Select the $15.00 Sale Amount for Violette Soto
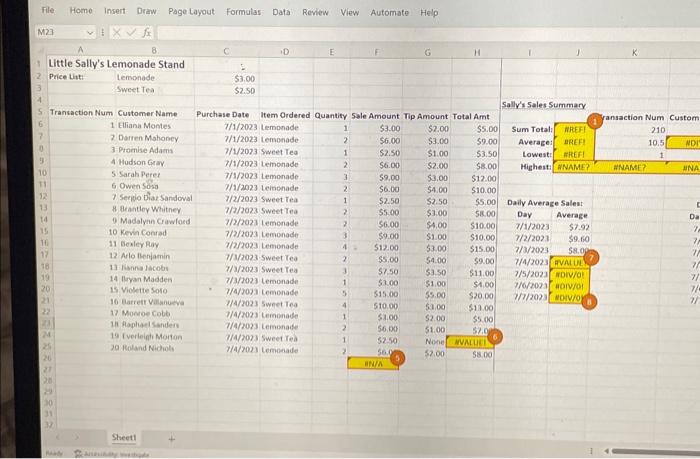 [x=386, y=294]
